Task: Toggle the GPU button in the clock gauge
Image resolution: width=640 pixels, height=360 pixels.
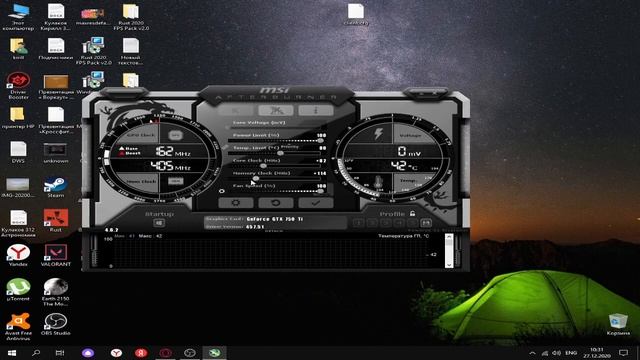Action: click(x=176, y=135)
